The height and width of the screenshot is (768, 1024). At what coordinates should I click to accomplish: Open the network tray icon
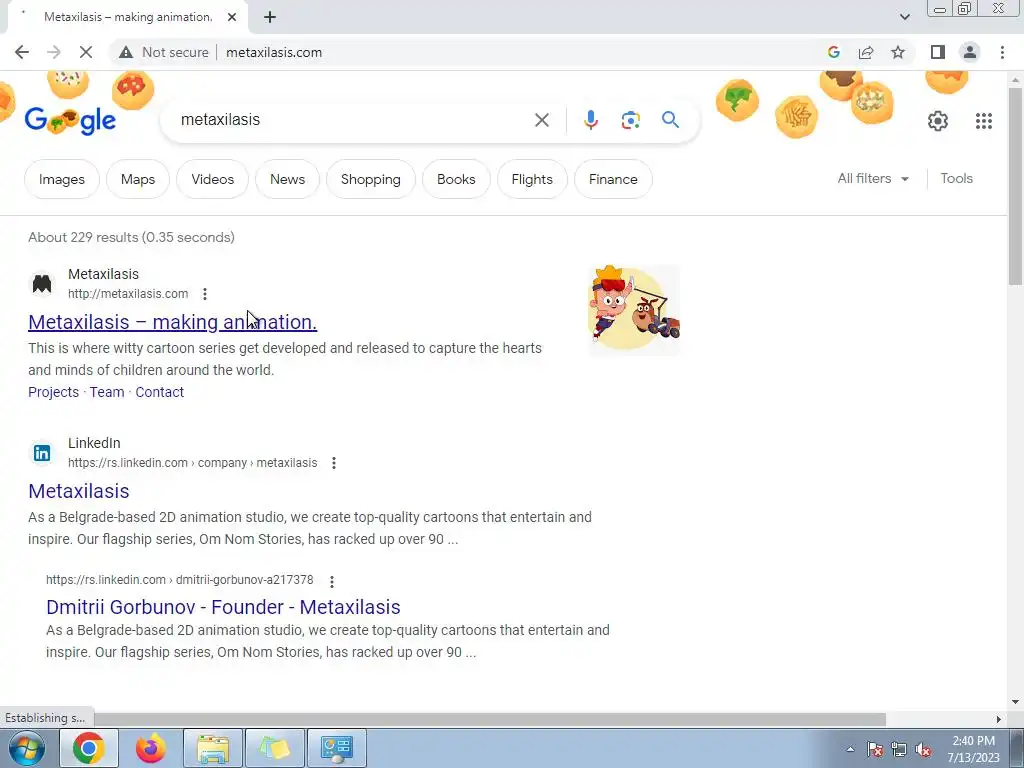click(899, 749)
